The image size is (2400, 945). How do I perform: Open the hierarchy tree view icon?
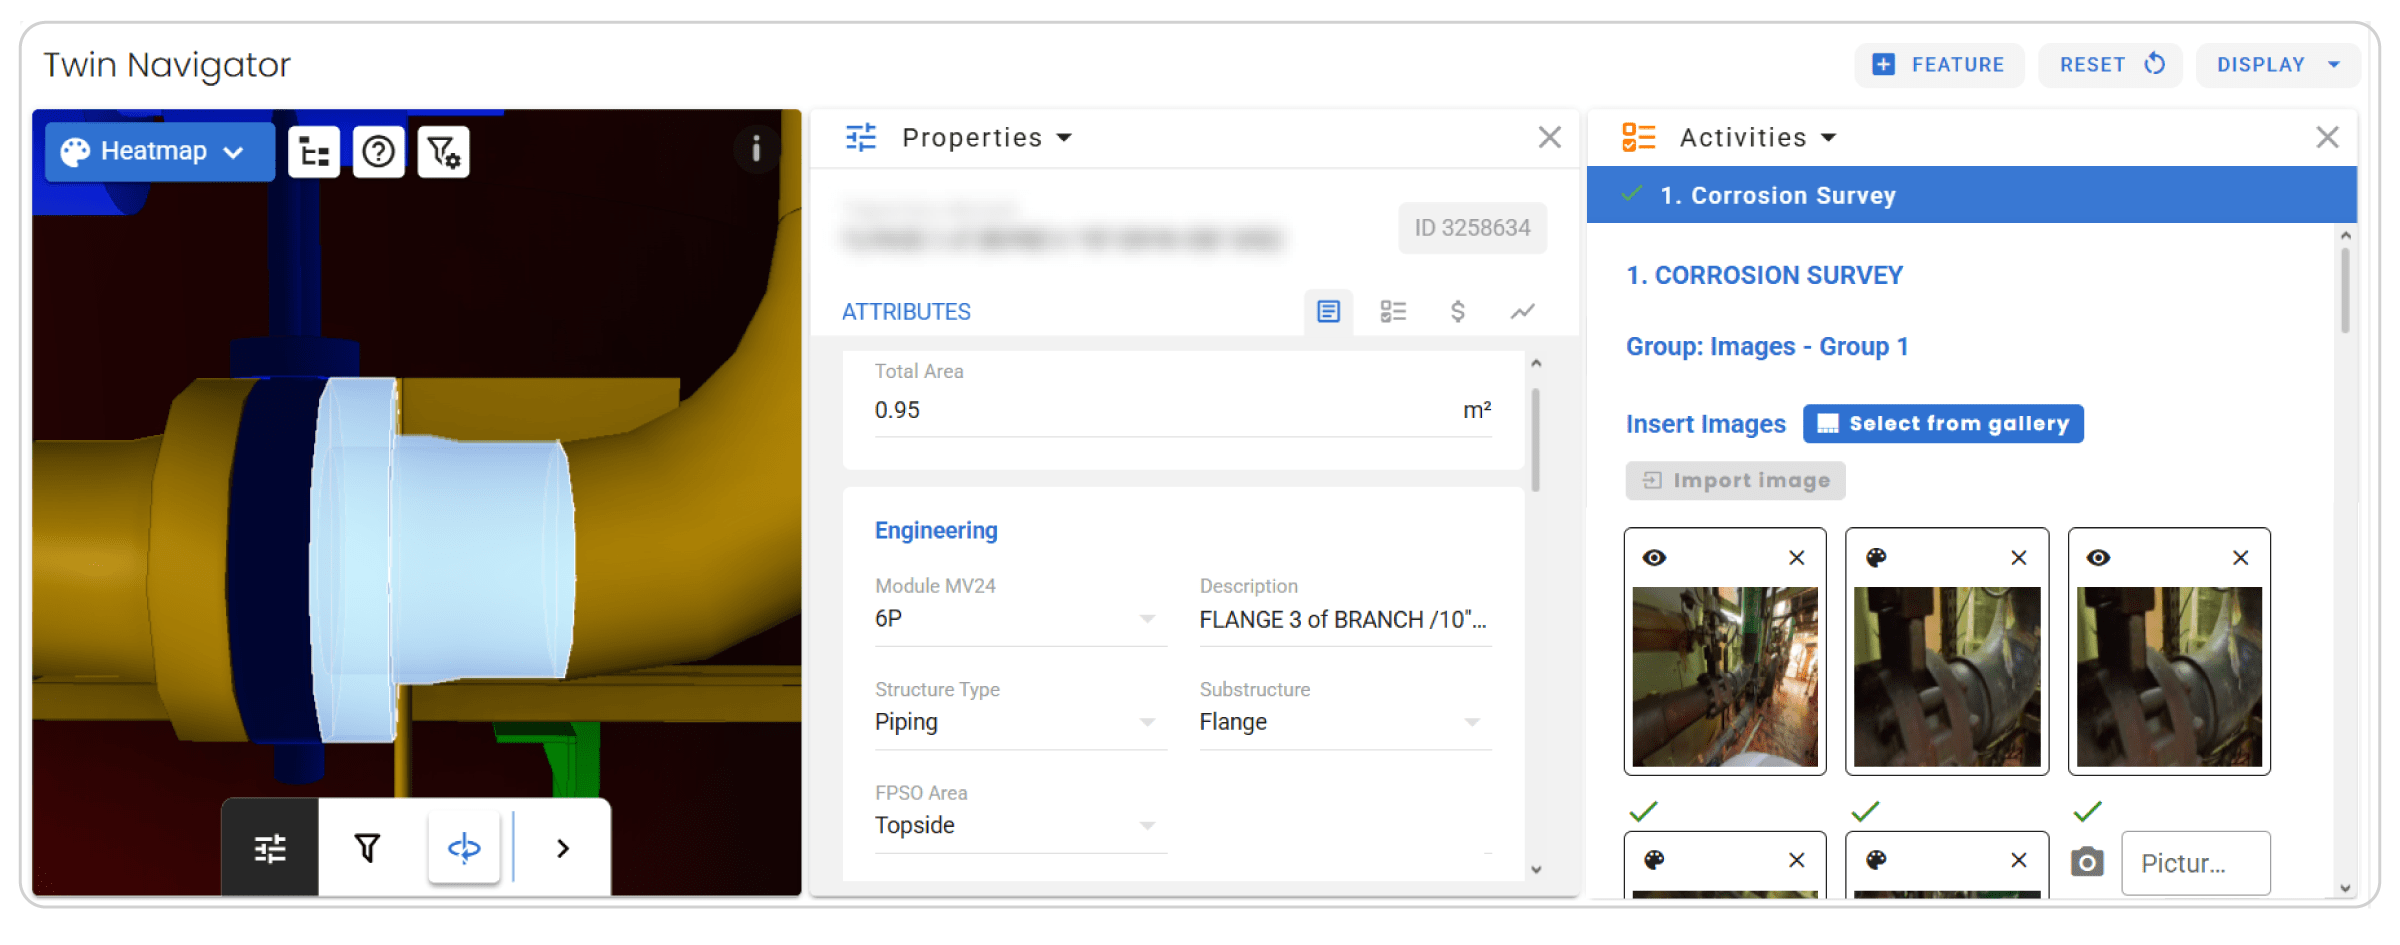click(314, 152)
